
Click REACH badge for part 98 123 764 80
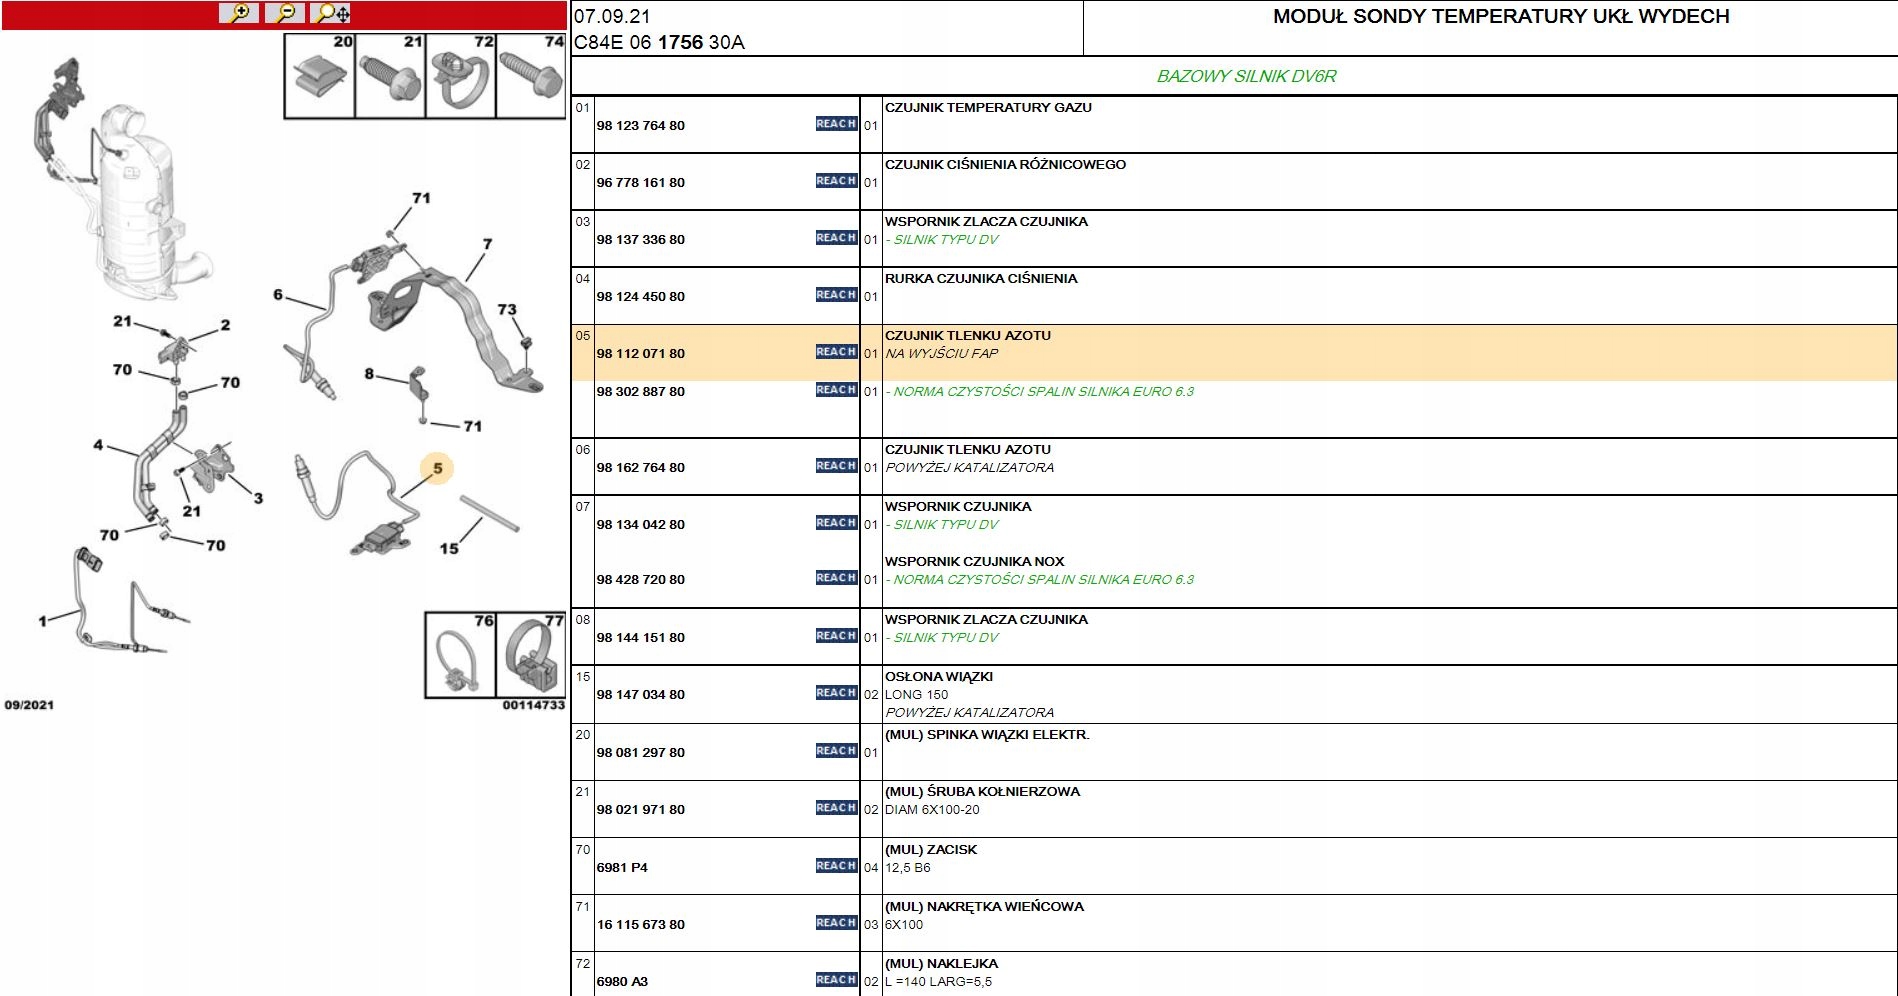pyautogui.click(x=836, y=124)
